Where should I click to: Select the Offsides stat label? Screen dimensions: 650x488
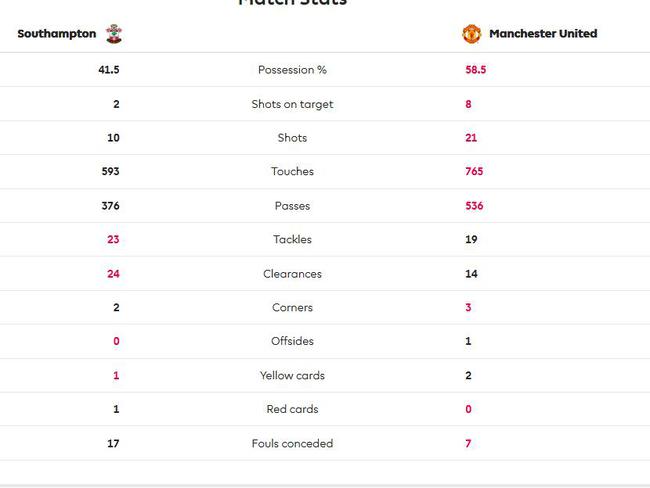pyautogui.click(x=292, y=341)
